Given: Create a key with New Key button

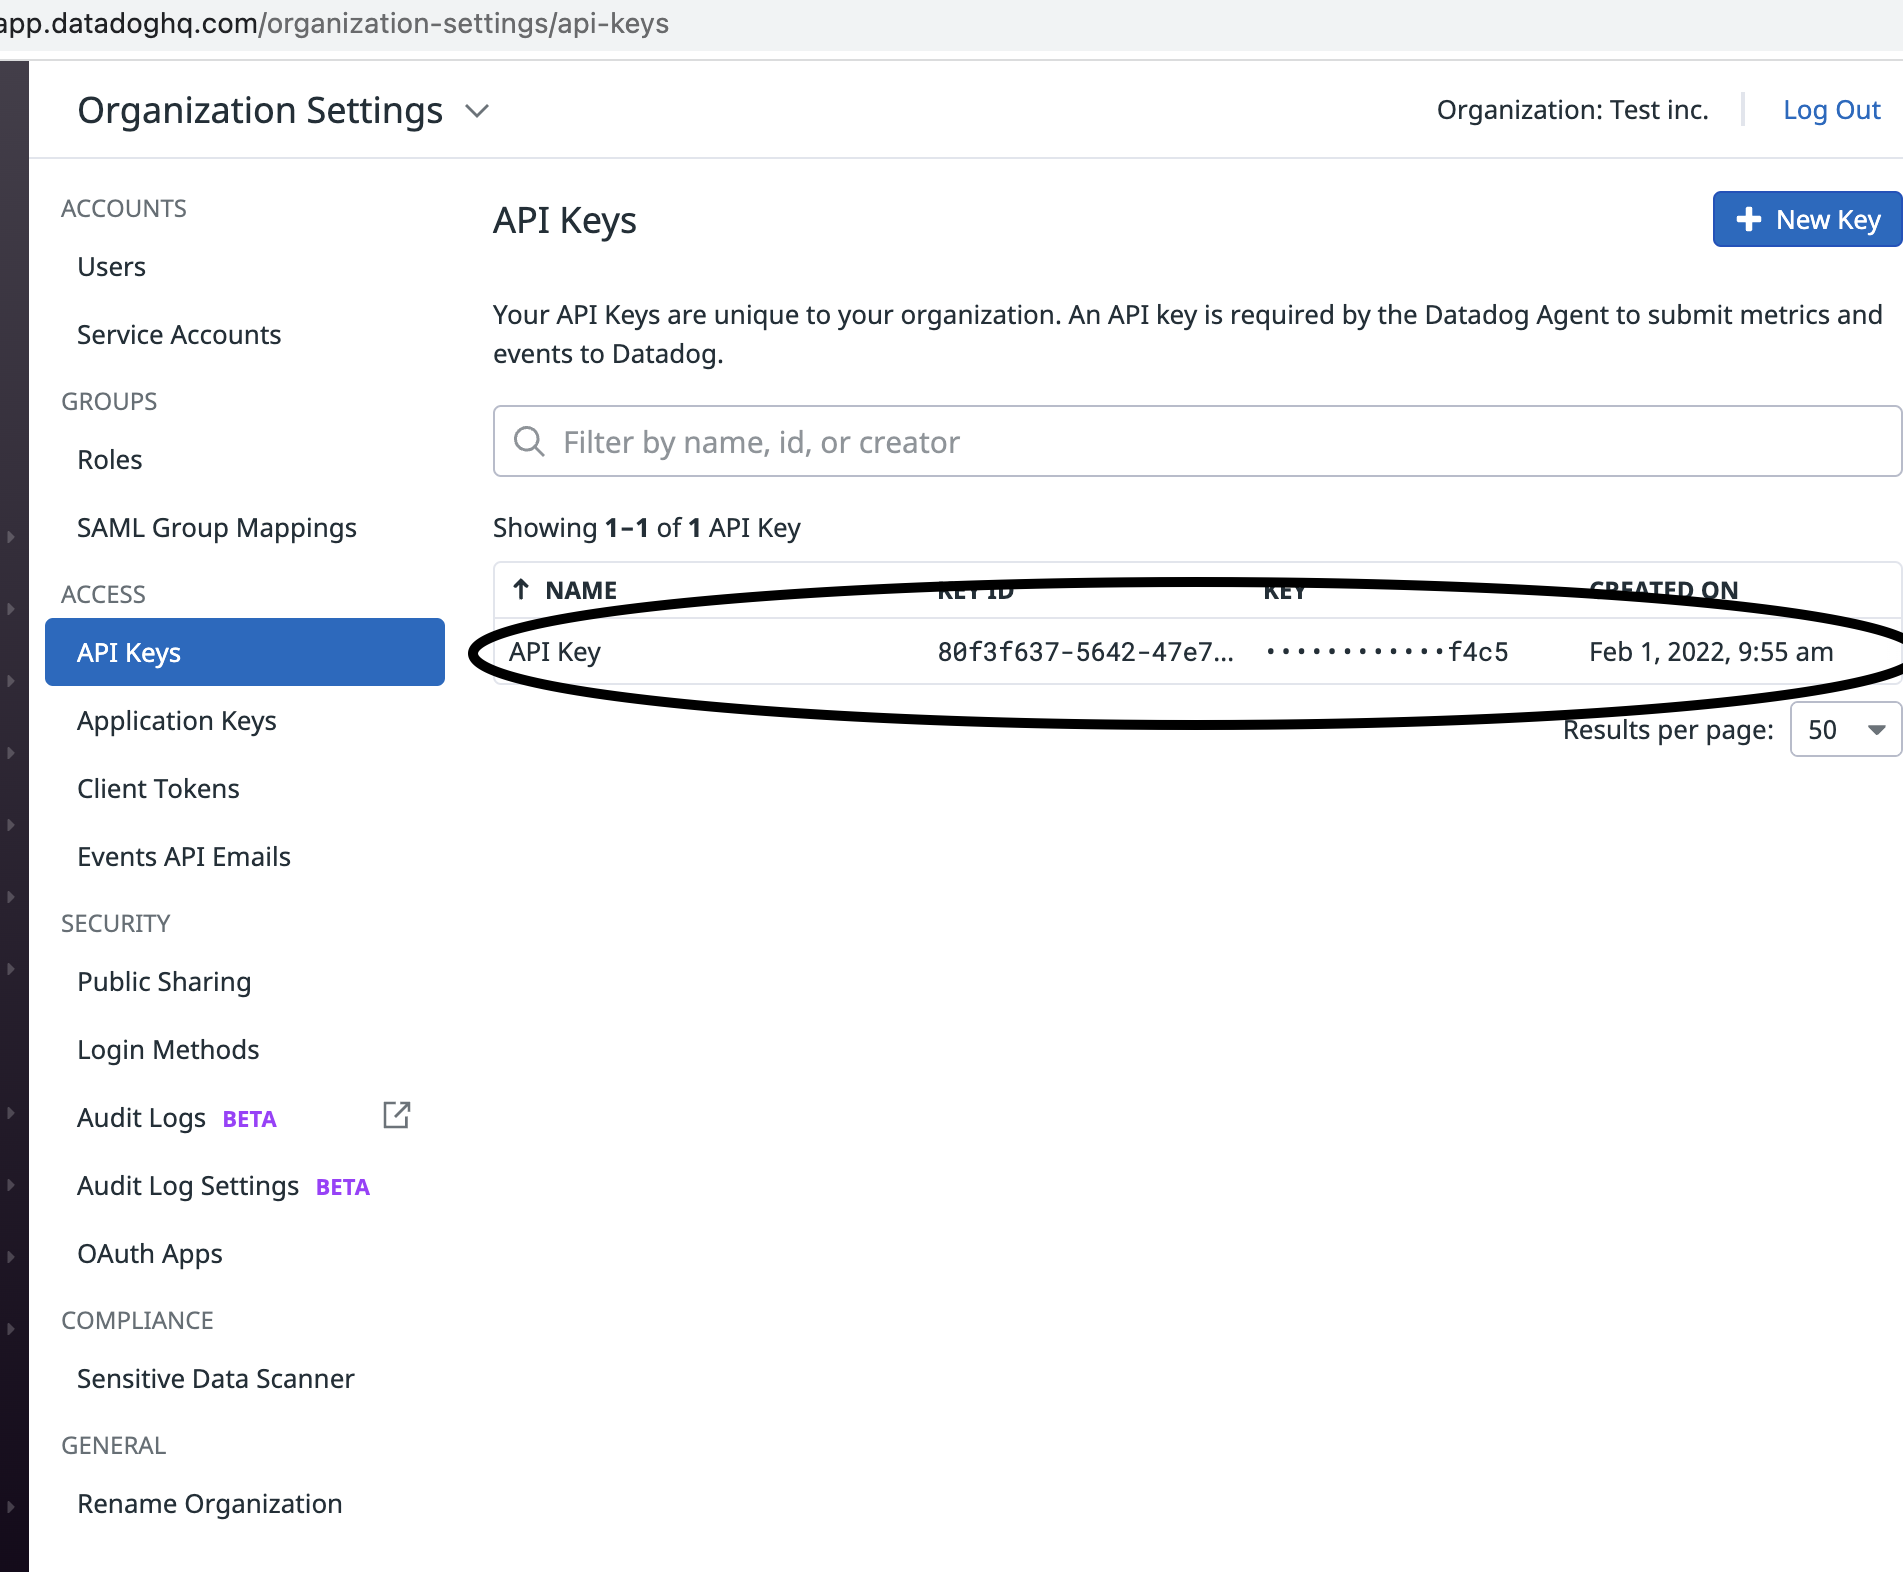Looking at the screenshot, I should tap(1807, 219).
